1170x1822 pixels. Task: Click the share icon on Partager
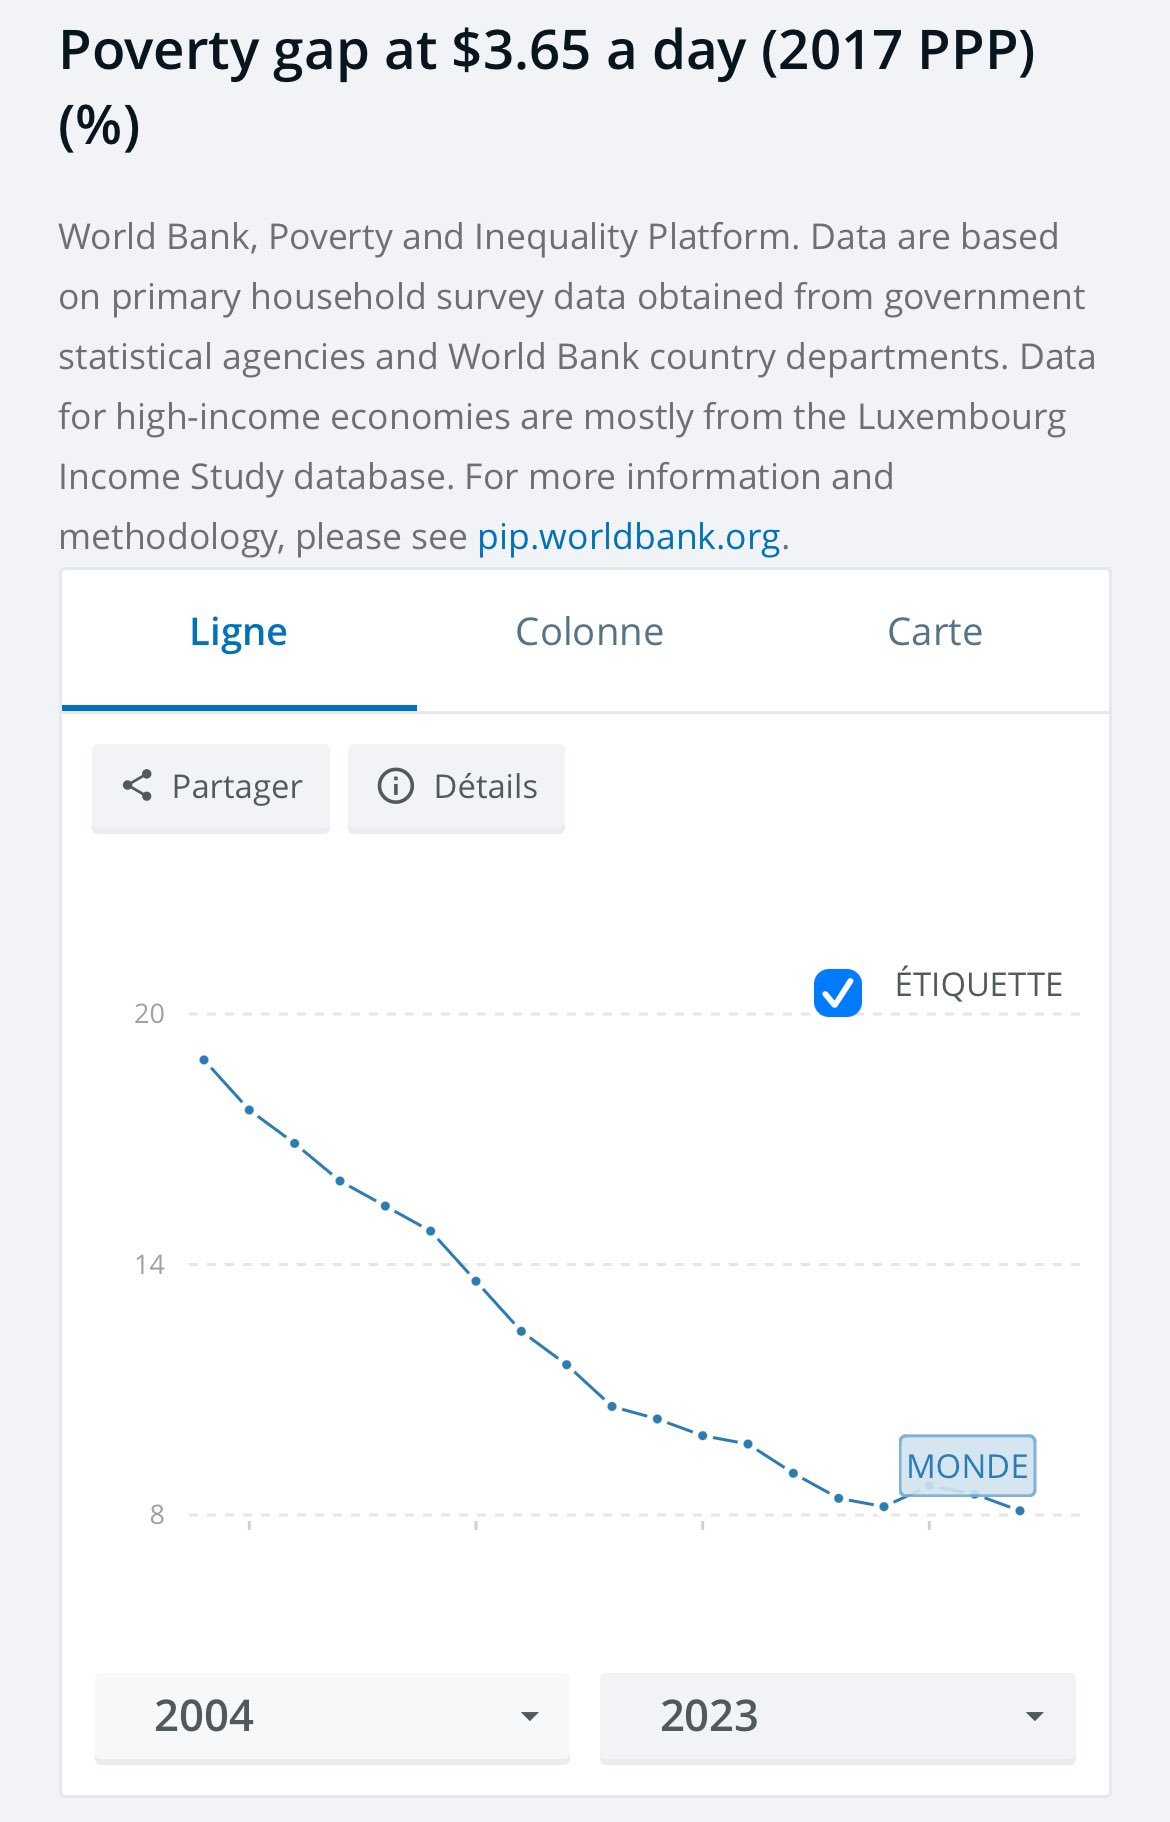137,786
